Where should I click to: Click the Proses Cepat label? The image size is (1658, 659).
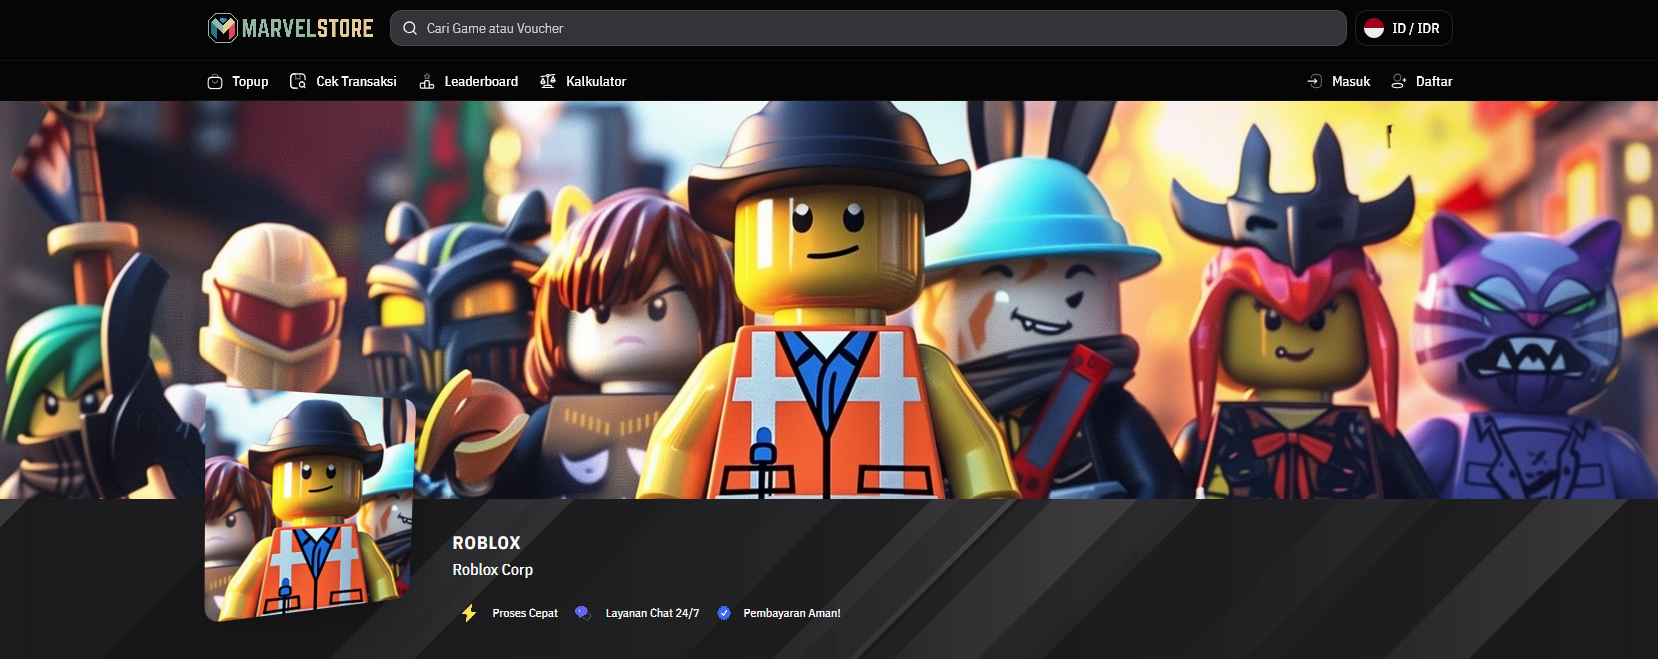click(x=525, y=613)
